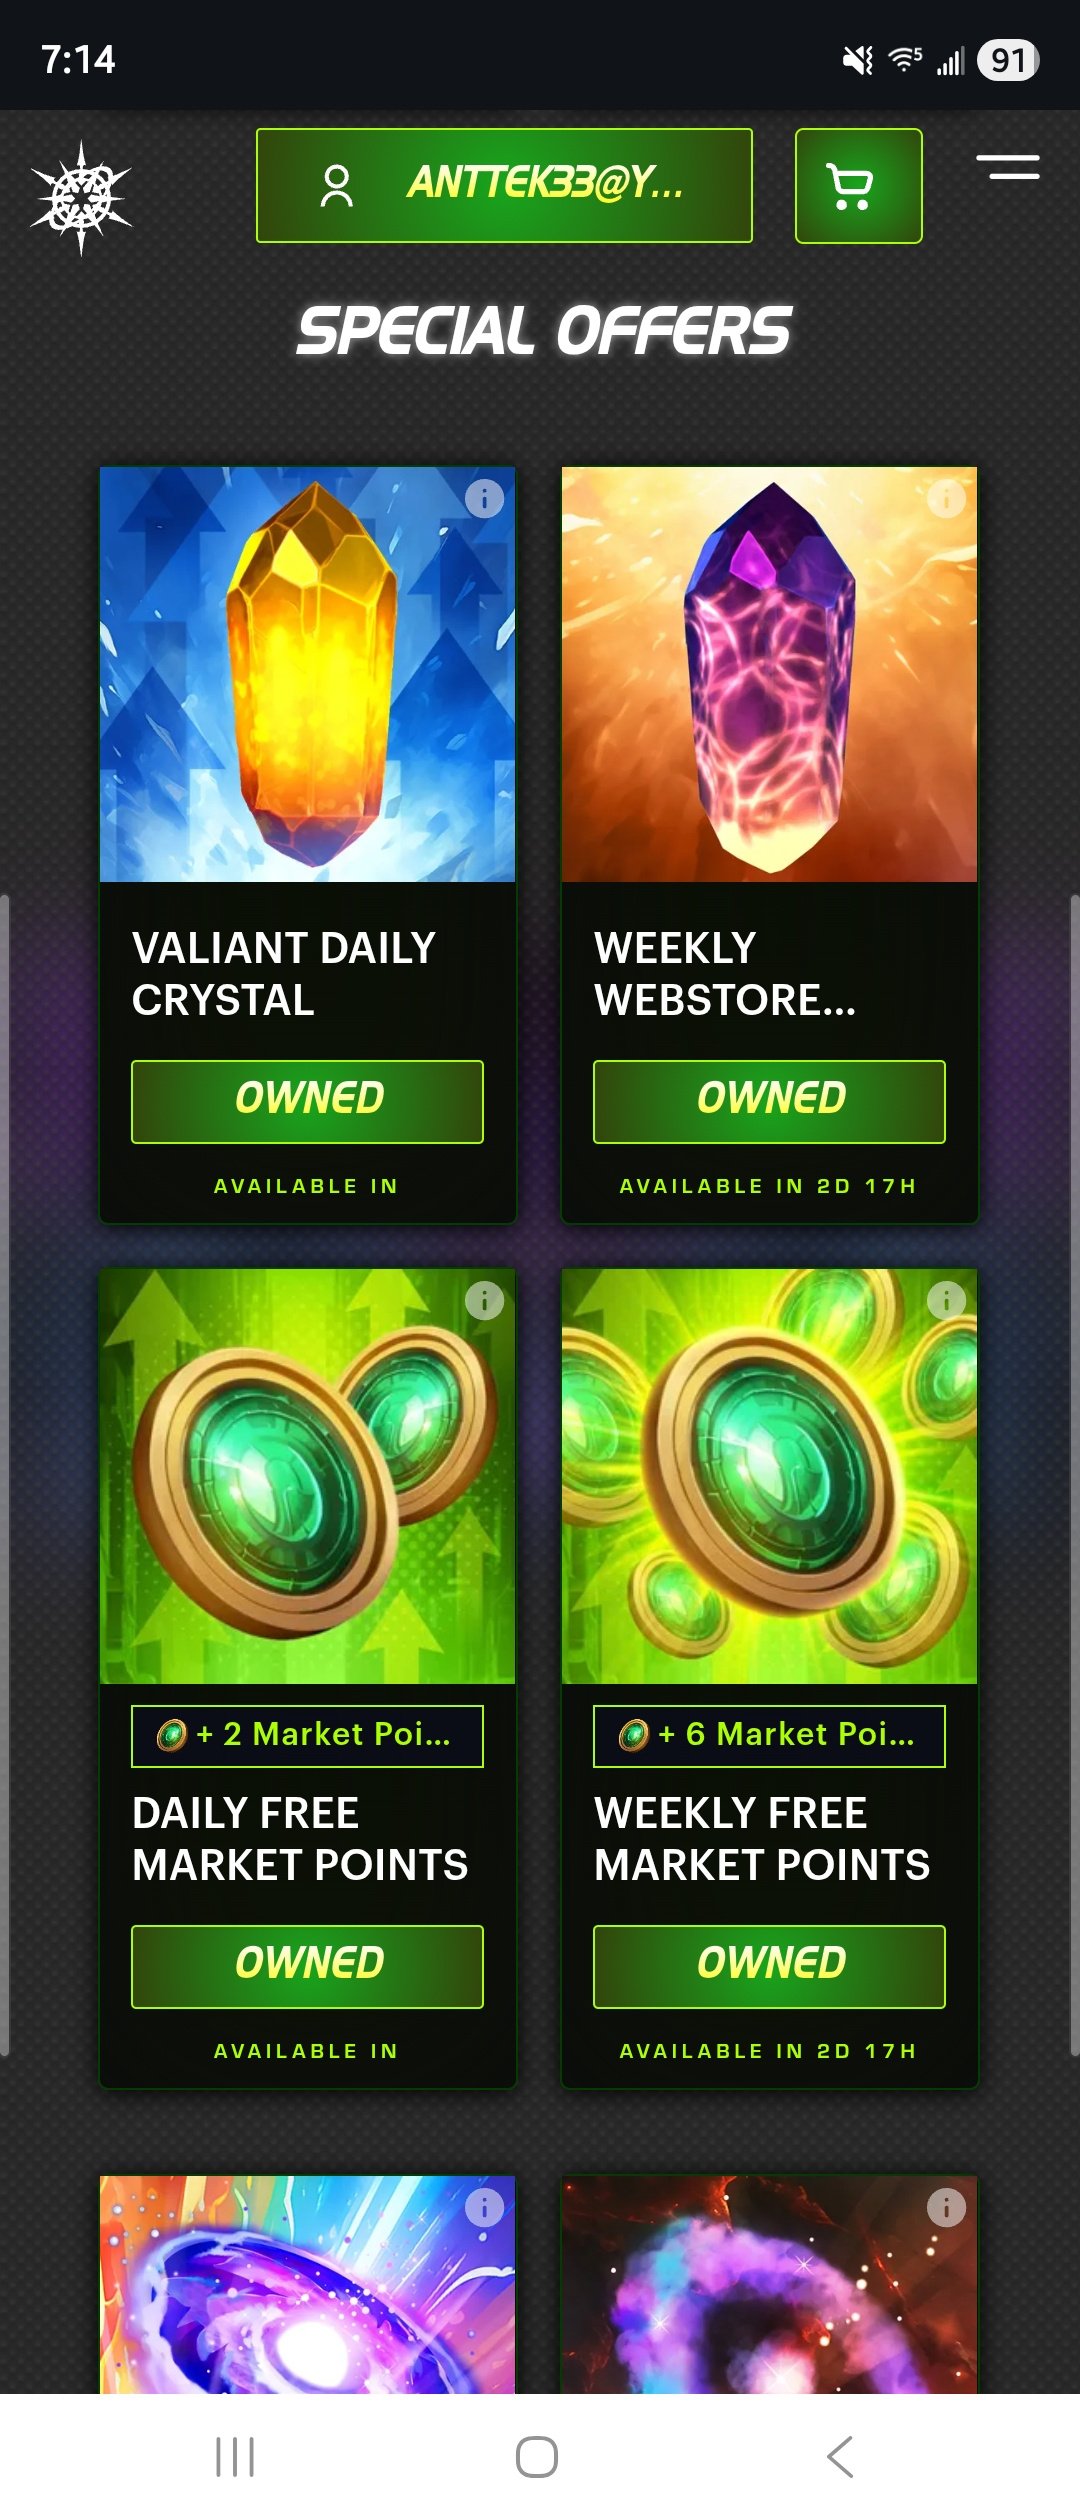Open info on the rainbow galaxy offer

(485, 2207)
